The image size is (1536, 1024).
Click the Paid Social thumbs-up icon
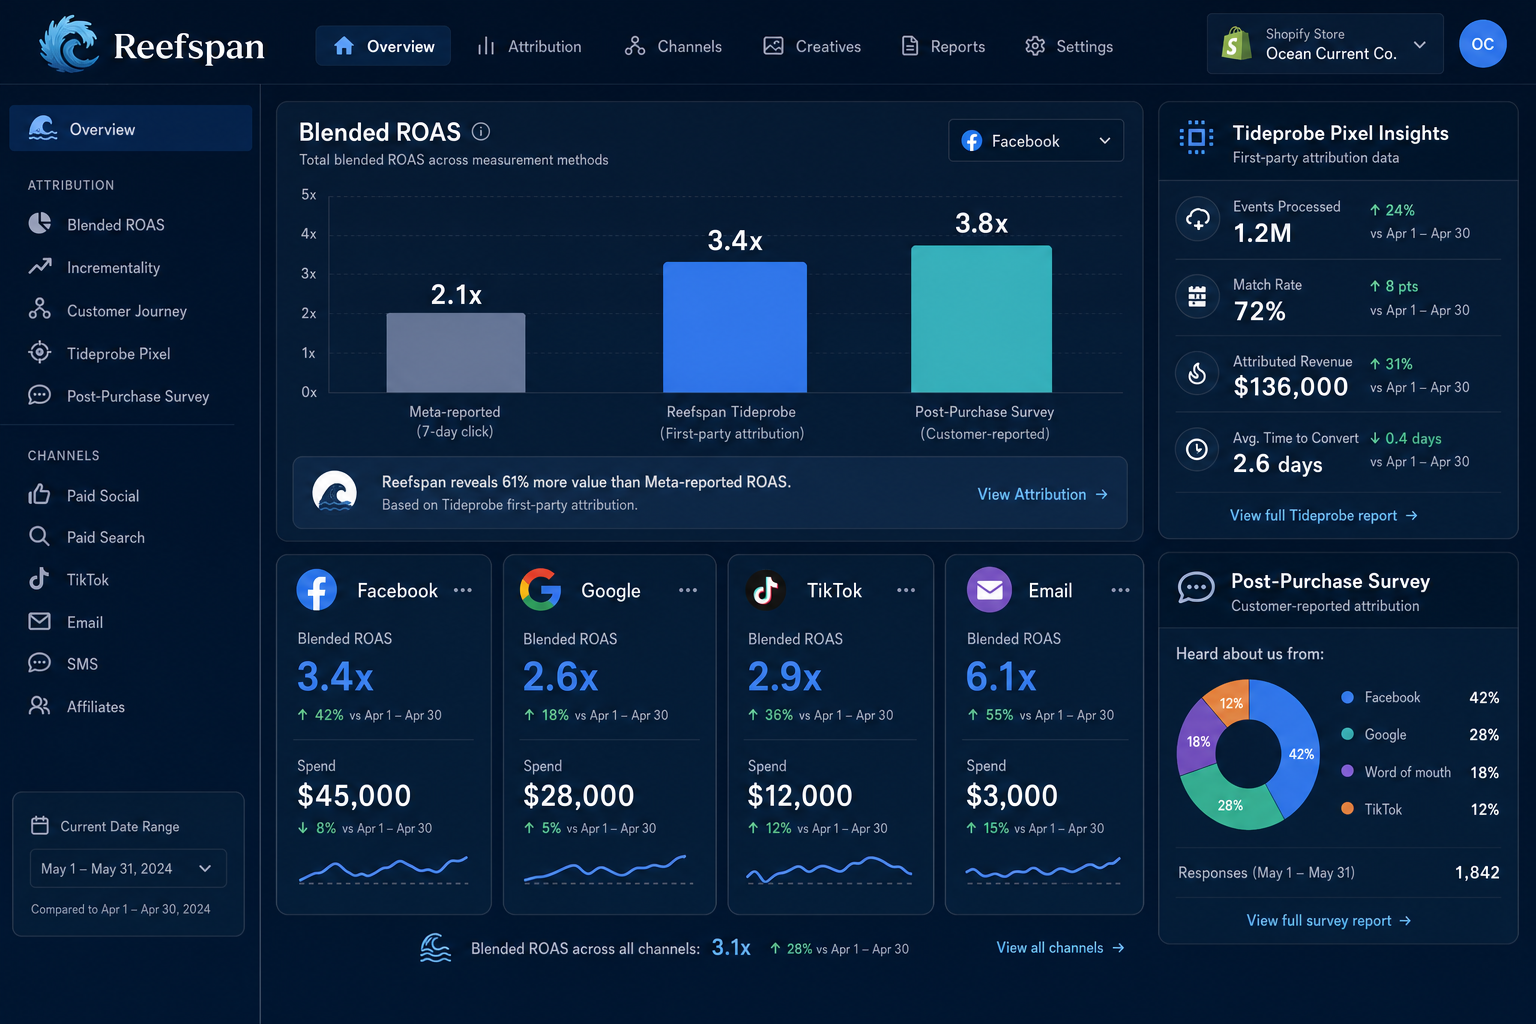click(x=39, y=494)
